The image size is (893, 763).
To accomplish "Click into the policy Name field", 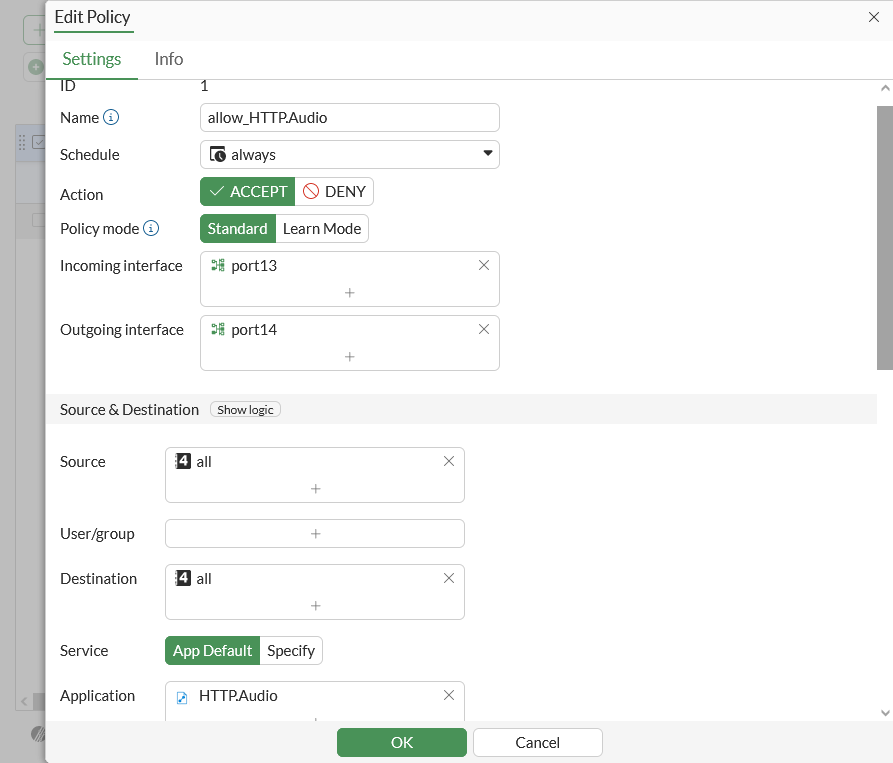I will pos(350,118).
